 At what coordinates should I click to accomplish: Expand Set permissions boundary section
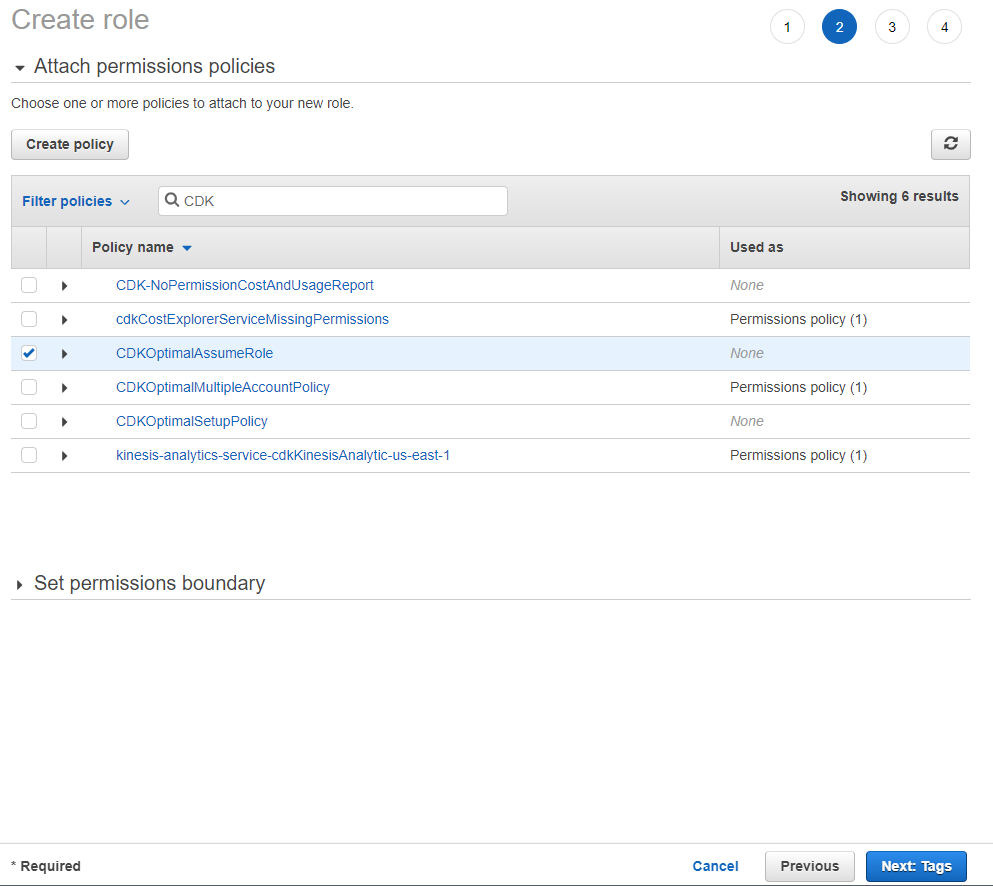point(20,585)
